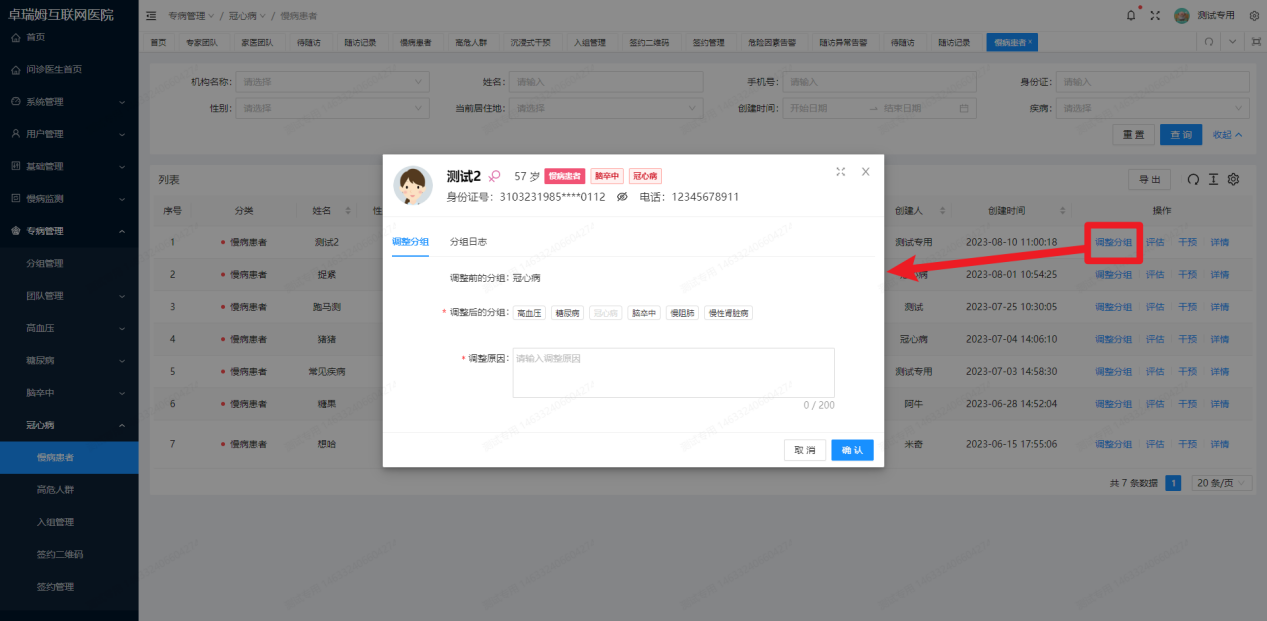Click the dialog fullscreen expand icon
The image size is (1267, 621).
click(841, 172)
